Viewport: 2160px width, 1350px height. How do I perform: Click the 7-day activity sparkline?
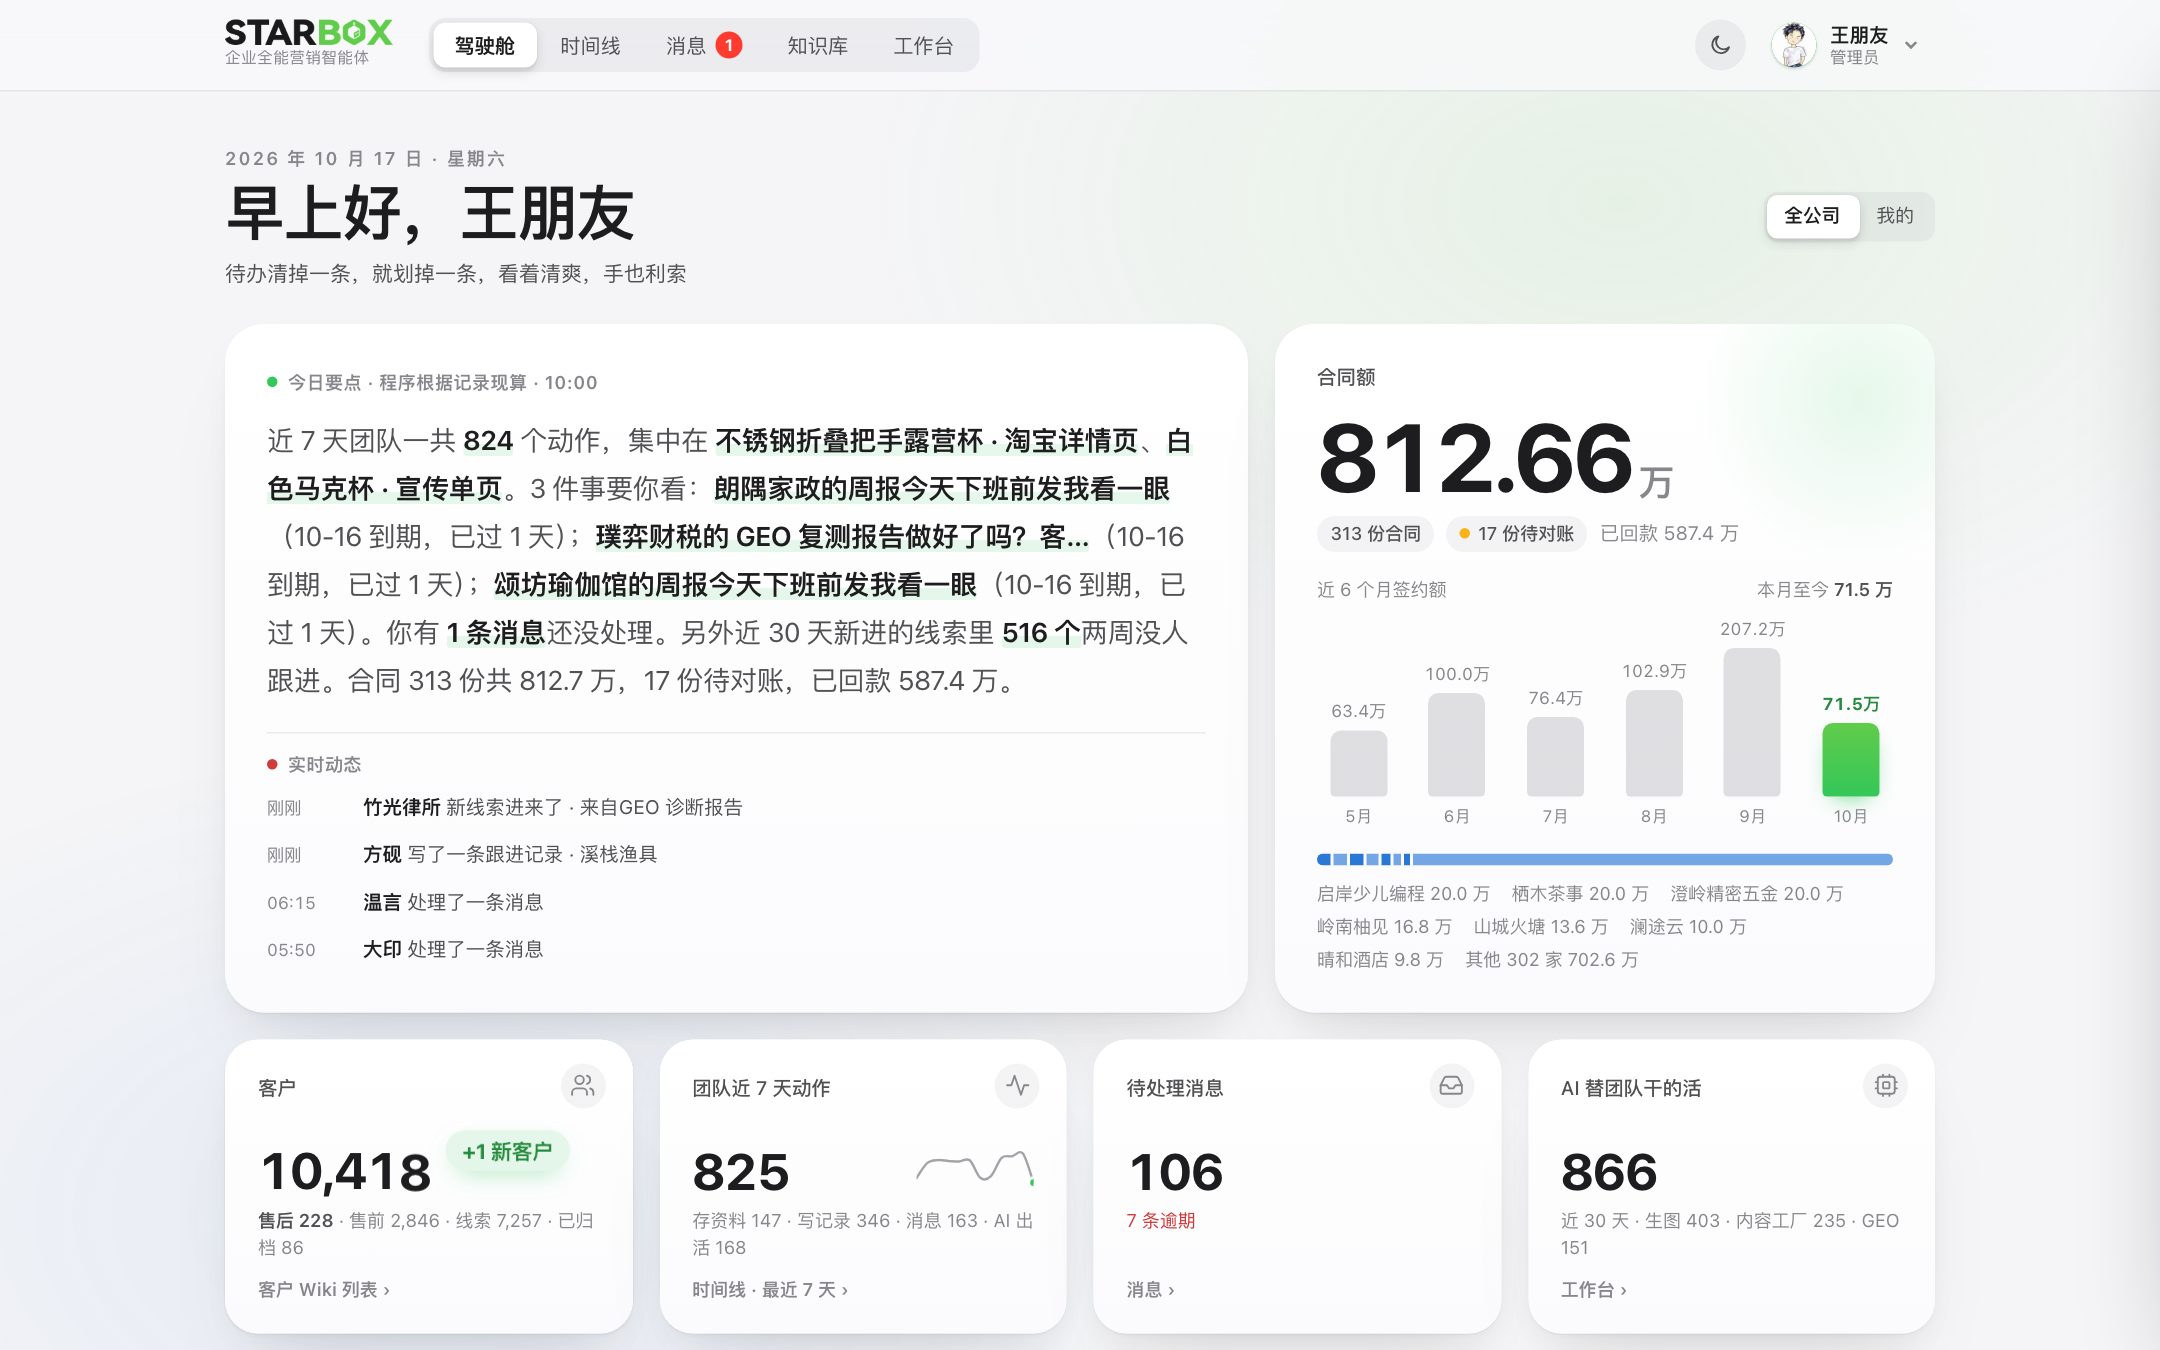pos(975,1167)
